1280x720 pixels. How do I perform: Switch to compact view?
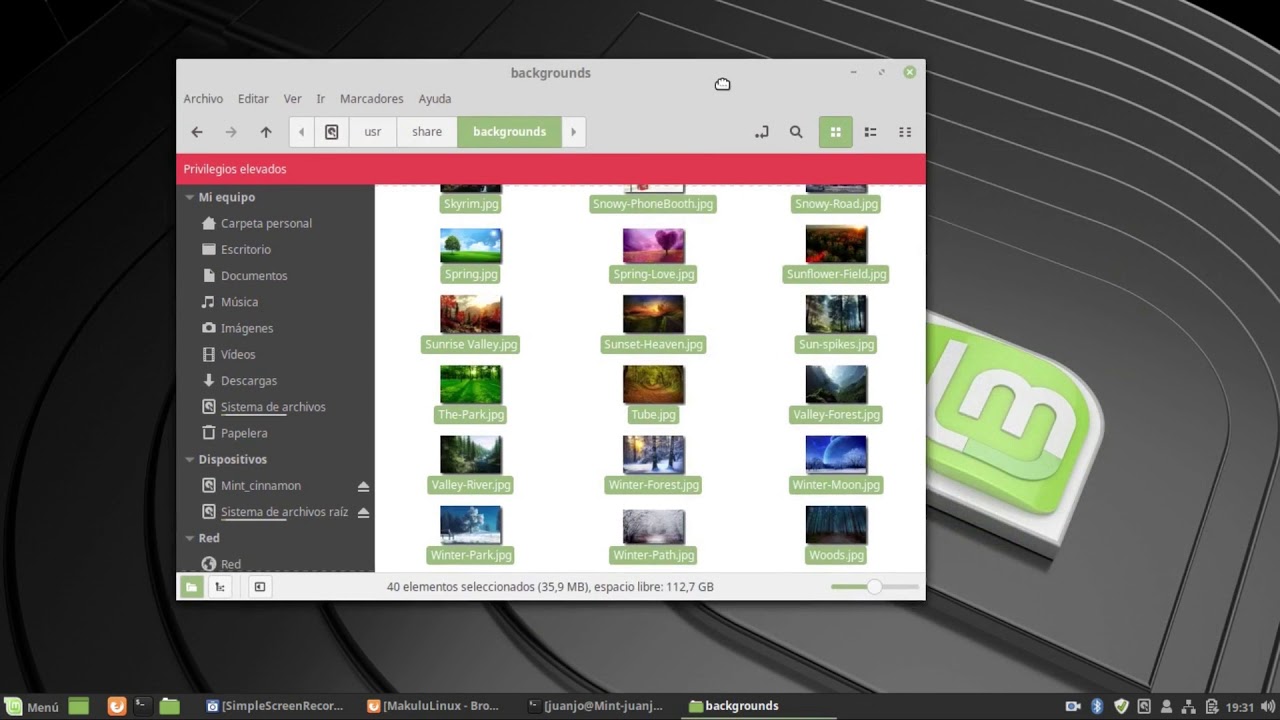tap(905, 132)
